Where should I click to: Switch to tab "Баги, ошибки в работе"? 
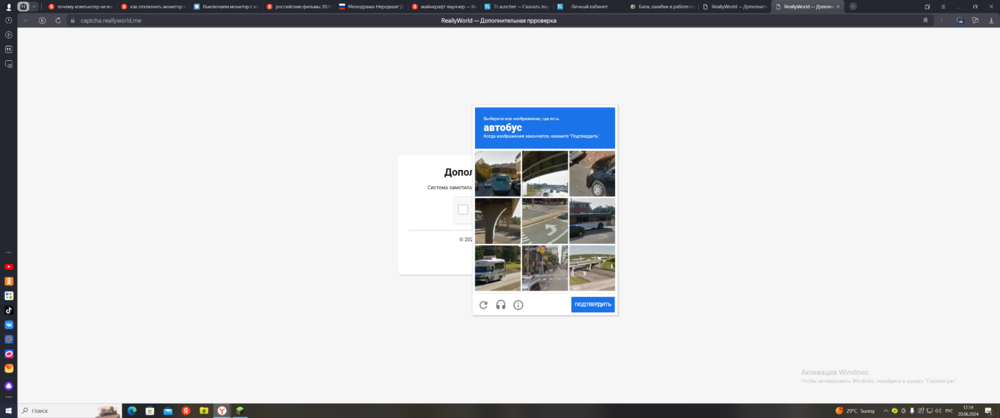click(x=662, y=6)
